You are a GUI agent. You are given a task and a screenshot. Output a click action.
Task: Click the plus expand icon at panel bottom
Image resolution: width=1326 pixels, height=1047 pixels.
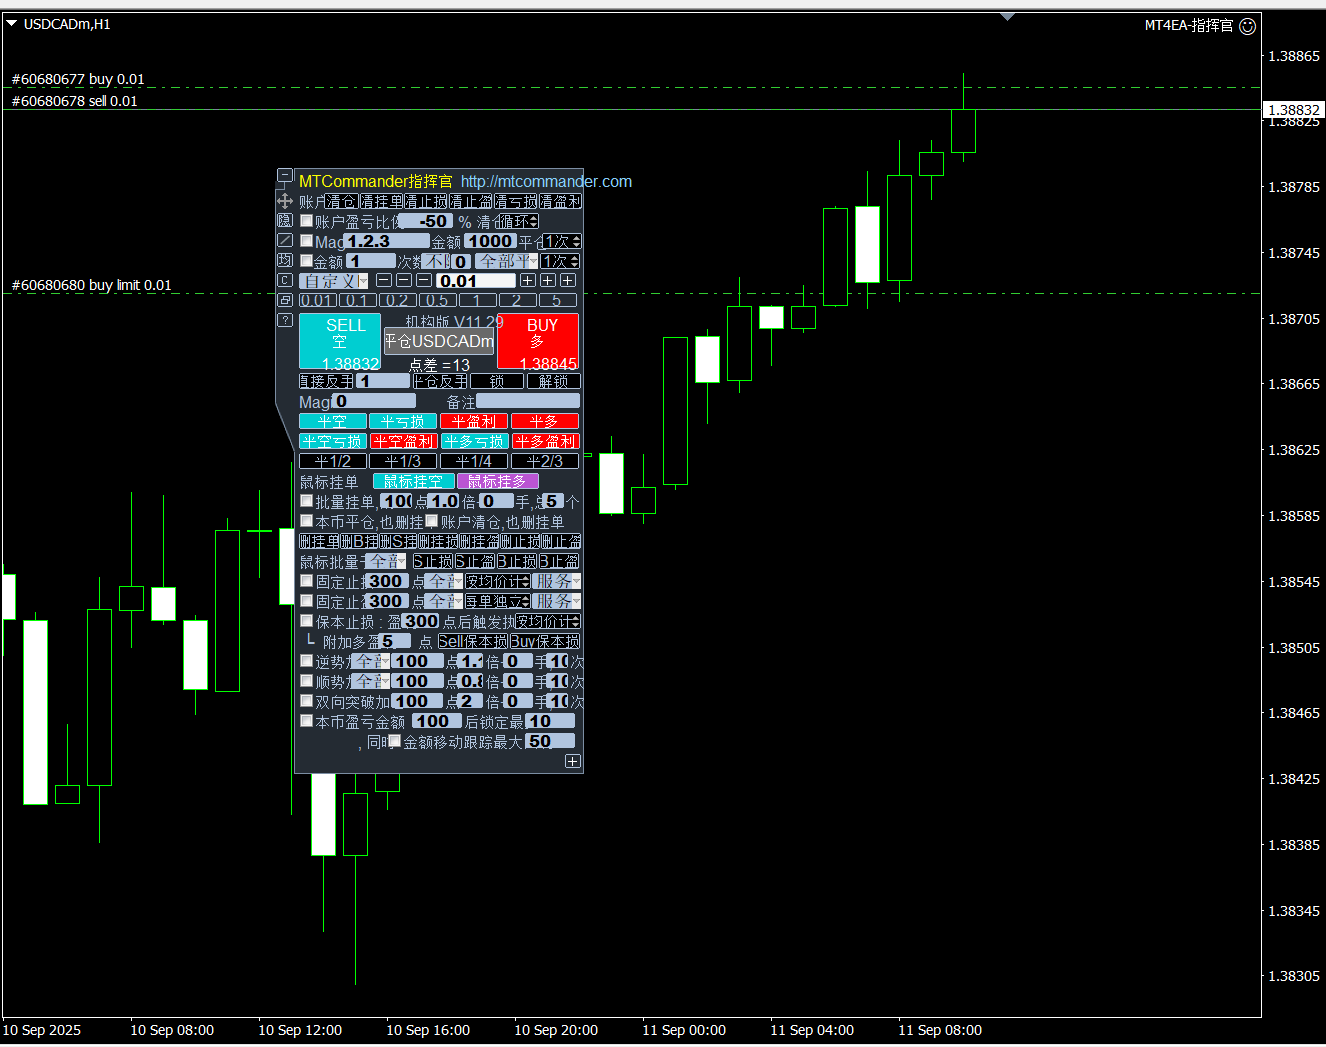tap(572, 761)
